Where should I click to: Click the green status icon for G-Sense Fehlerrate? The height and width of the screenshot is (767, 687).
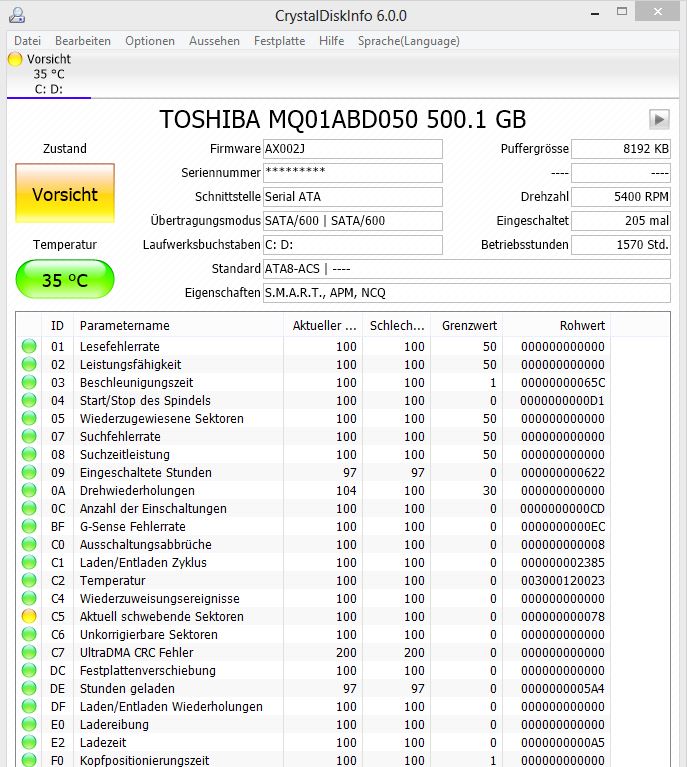(x=29, y=526)
